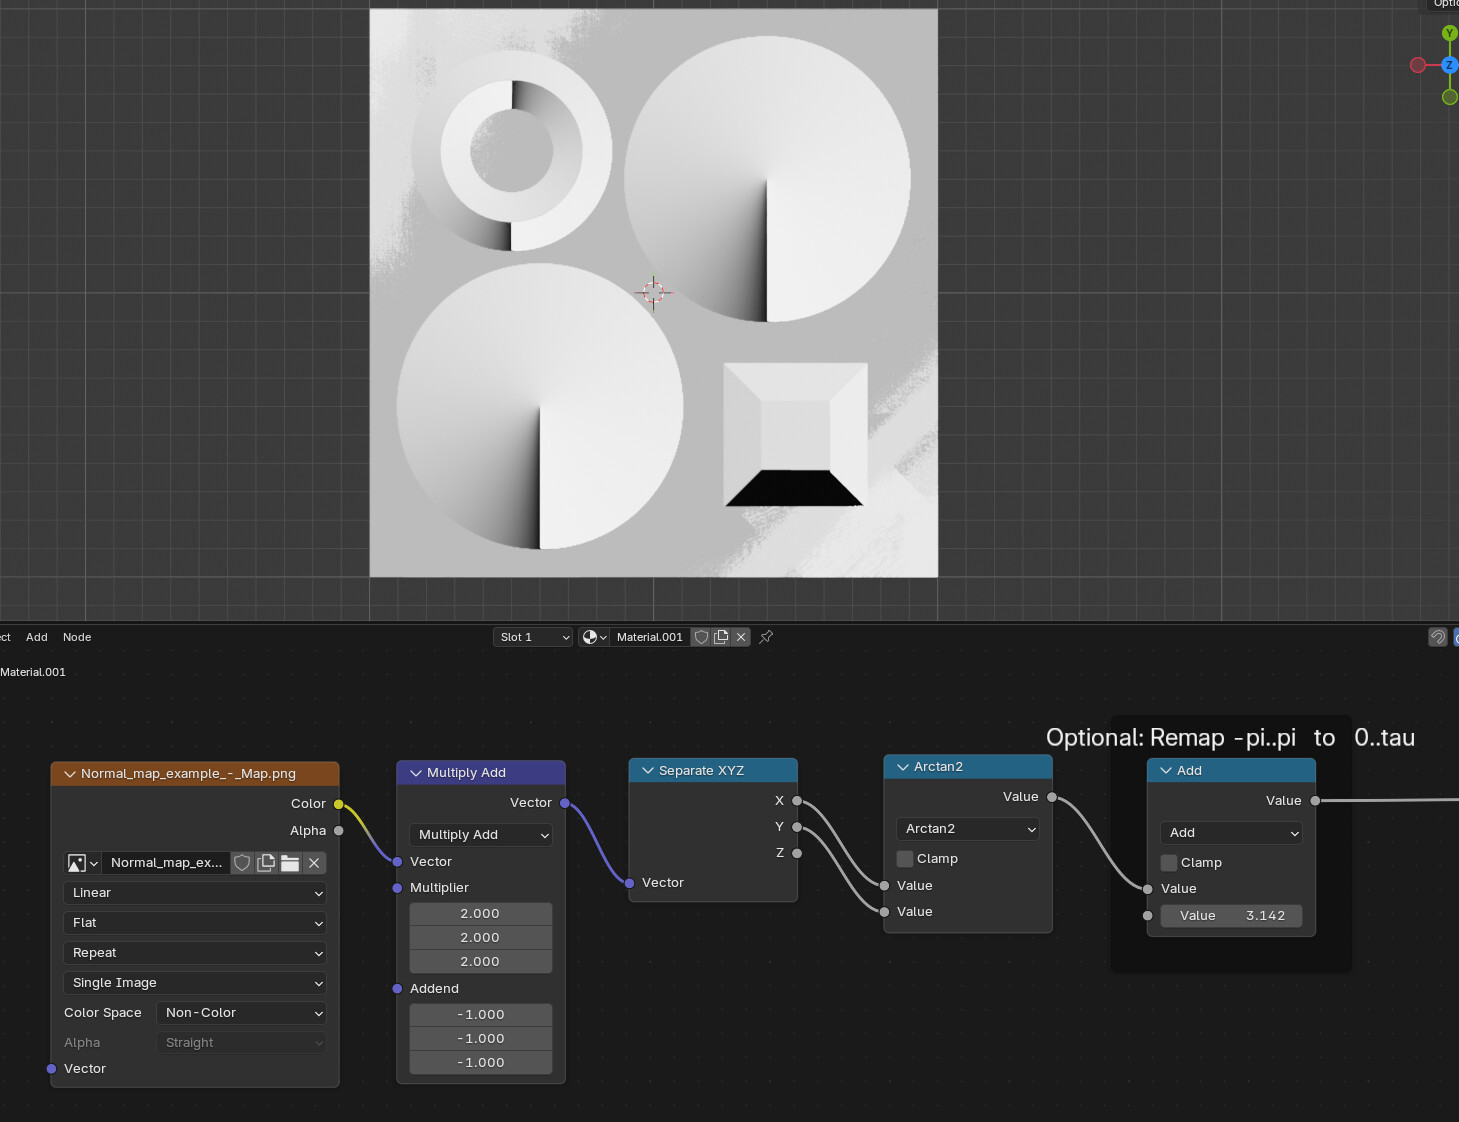
Task: Open the Repeat extension dropdown
Action: coord(195,953)
